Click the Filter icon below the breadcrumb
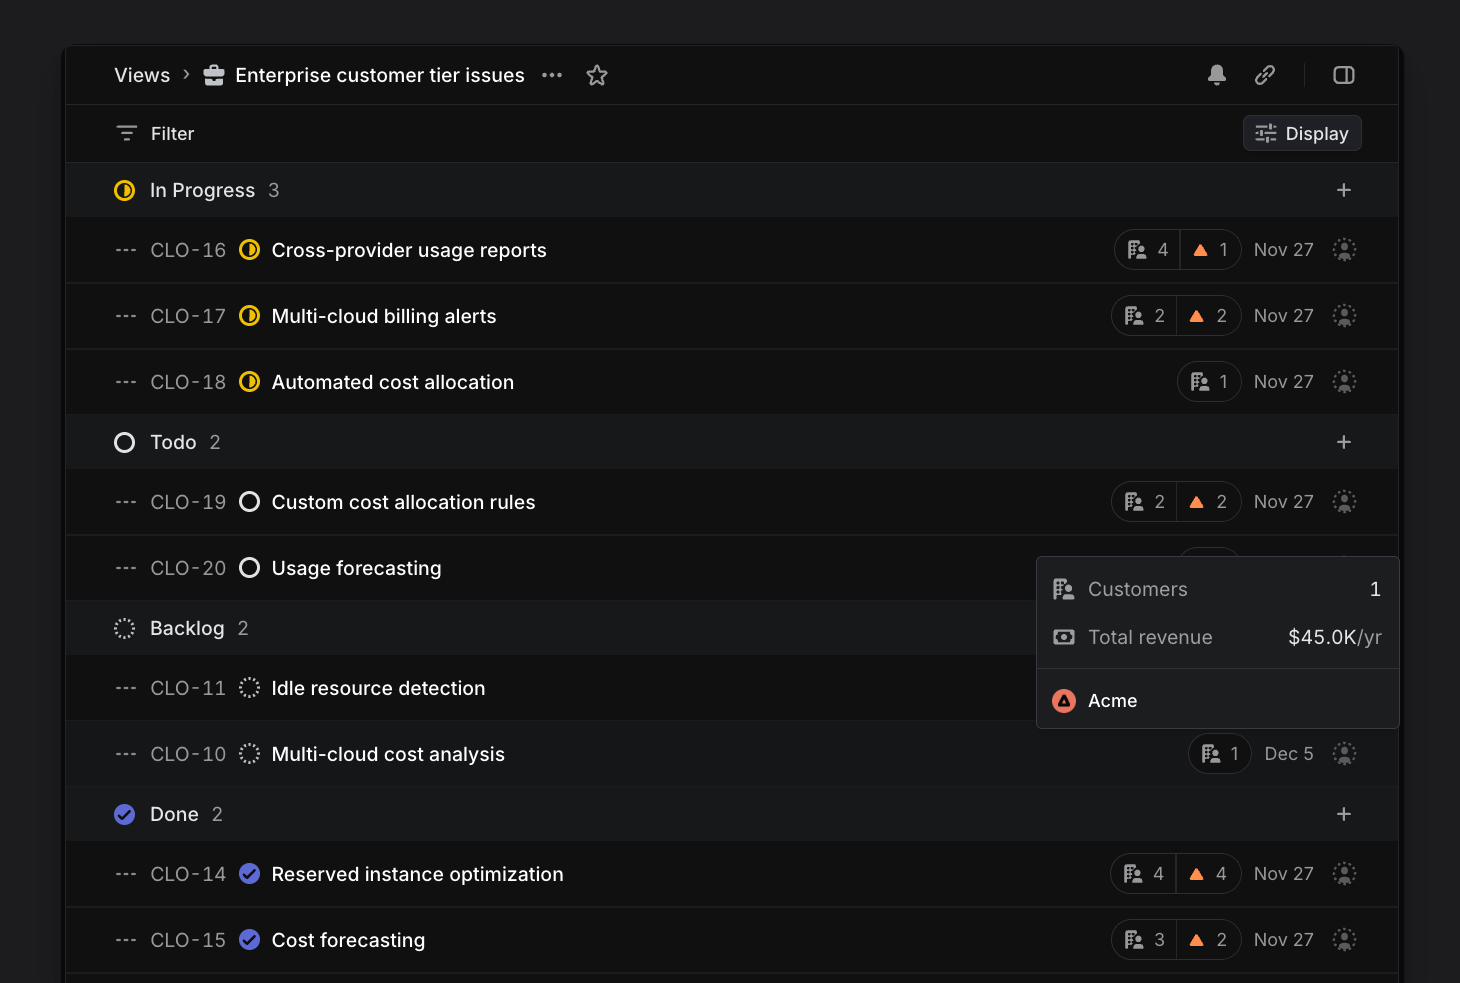Image resolution: width=1460 pixels, height=983 pixels. (126, 132)
